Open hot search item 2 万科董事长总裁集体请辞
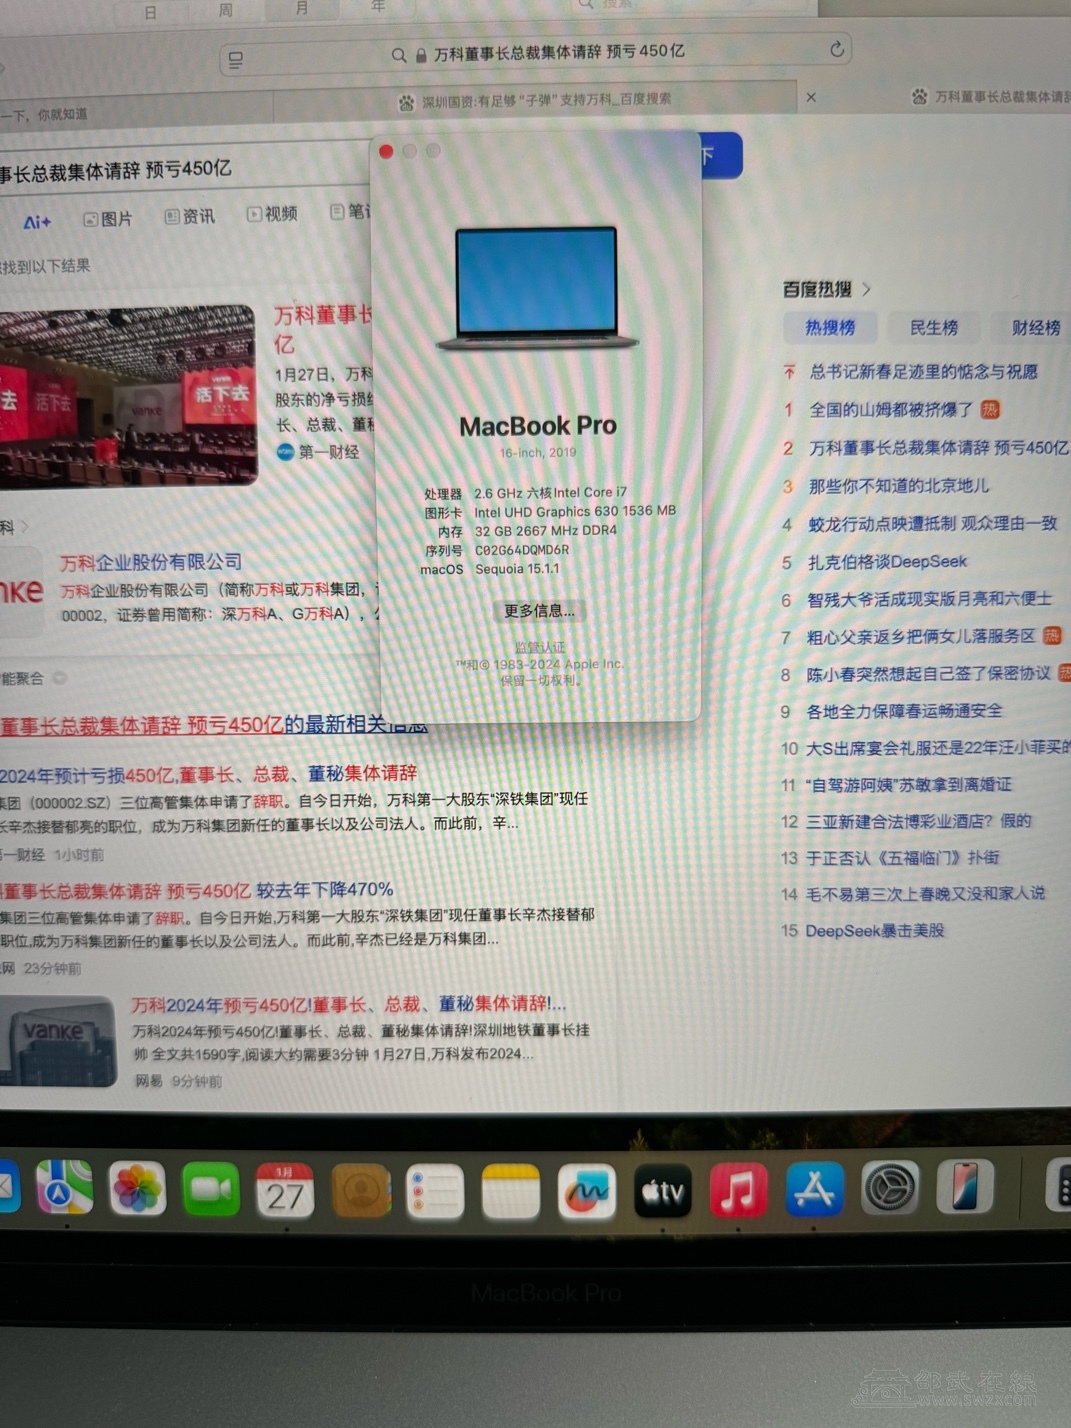 point(939,447)
